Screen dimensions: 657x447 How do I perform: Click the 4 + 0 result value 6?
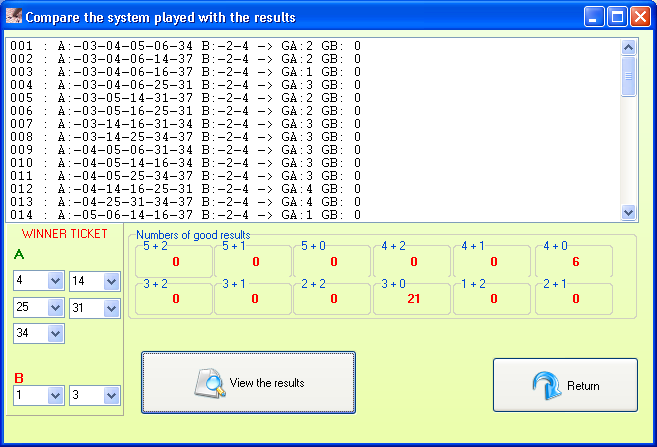(576, 262)
